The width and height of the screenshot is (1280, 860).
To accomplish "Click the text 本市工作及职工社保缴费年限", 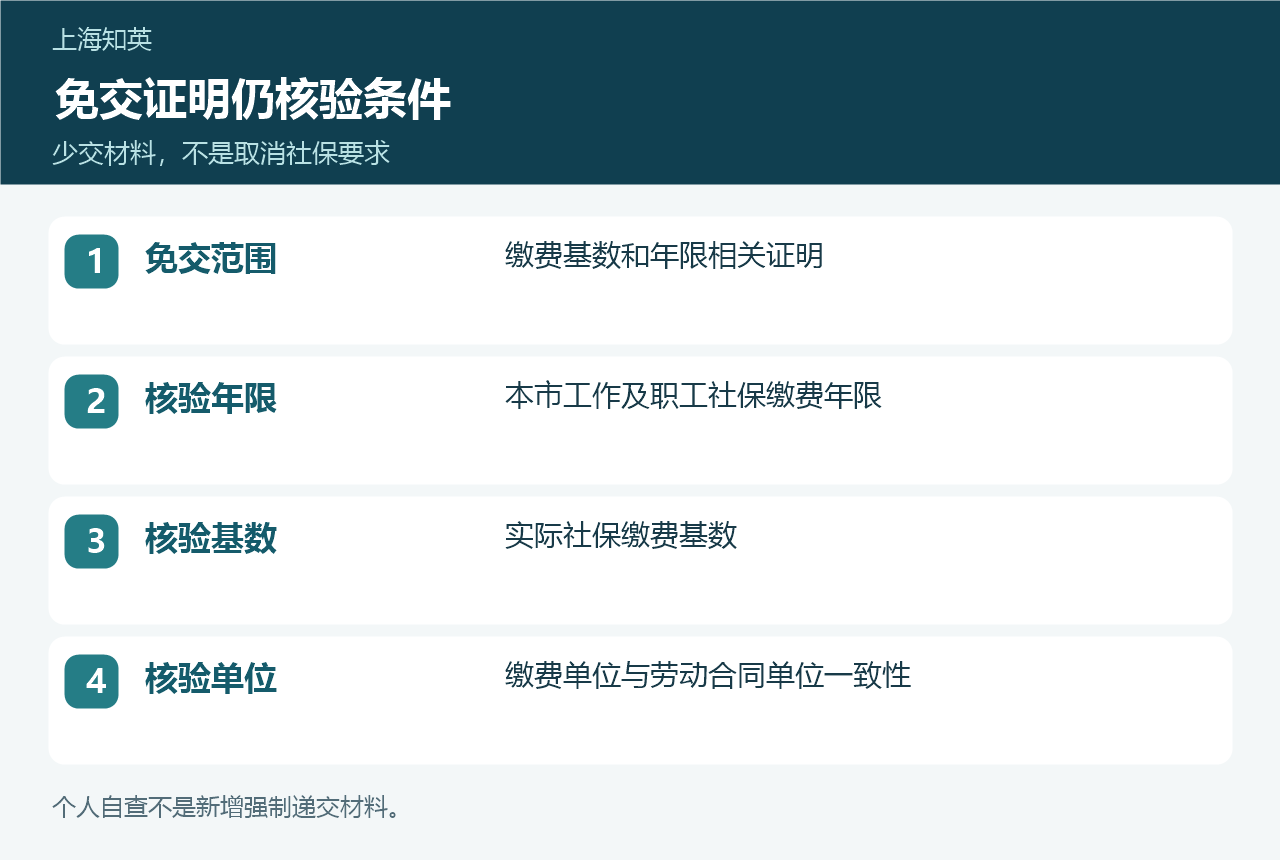I will (694, 396).
